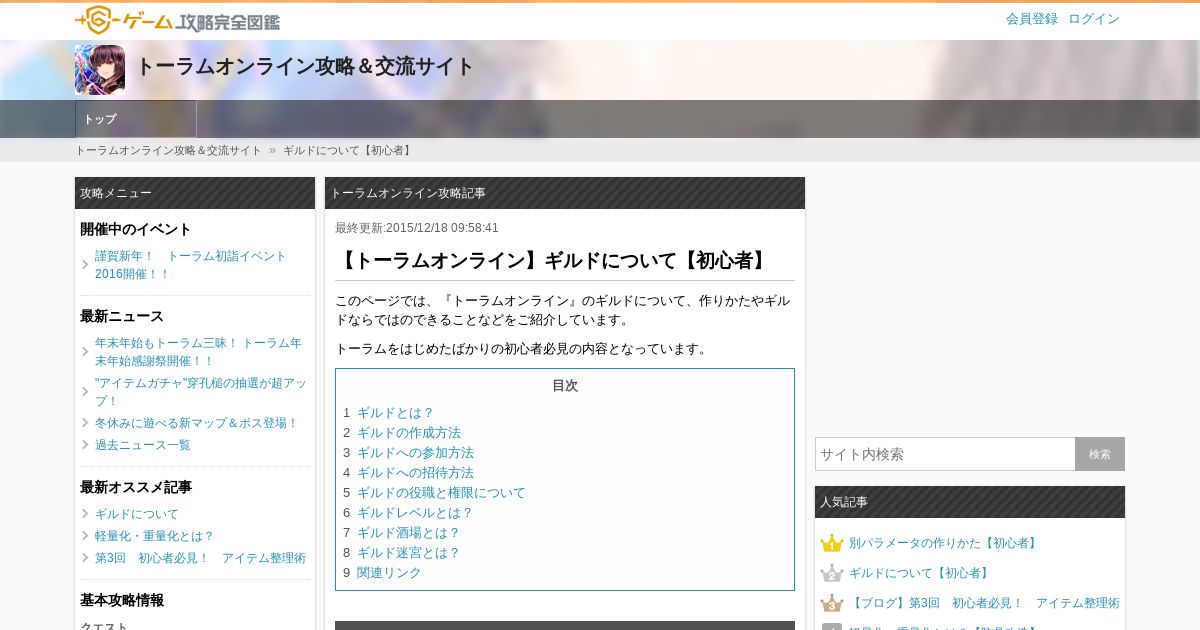Open the 謹賀新年 トーラム初詣イベント link
This screenshot has width=1200, height=630.
(x=191, y=265)
